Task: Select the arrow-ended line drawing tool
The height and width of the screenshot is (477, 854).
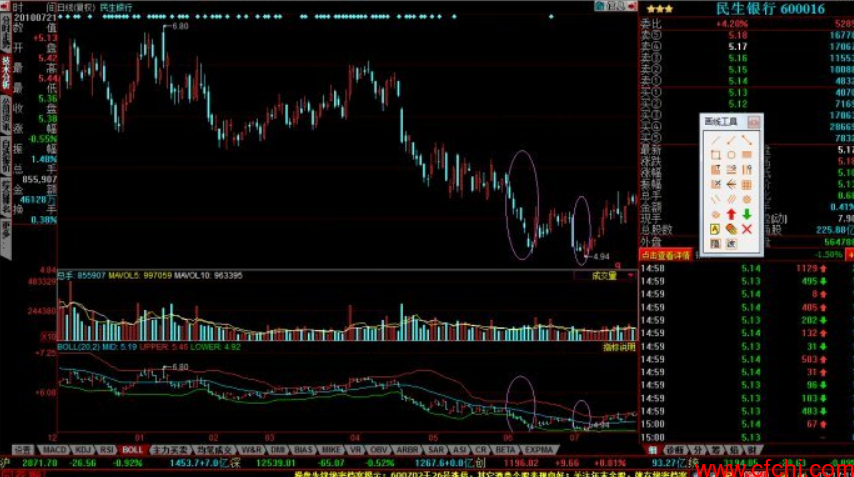Action: tap(731, 140)
